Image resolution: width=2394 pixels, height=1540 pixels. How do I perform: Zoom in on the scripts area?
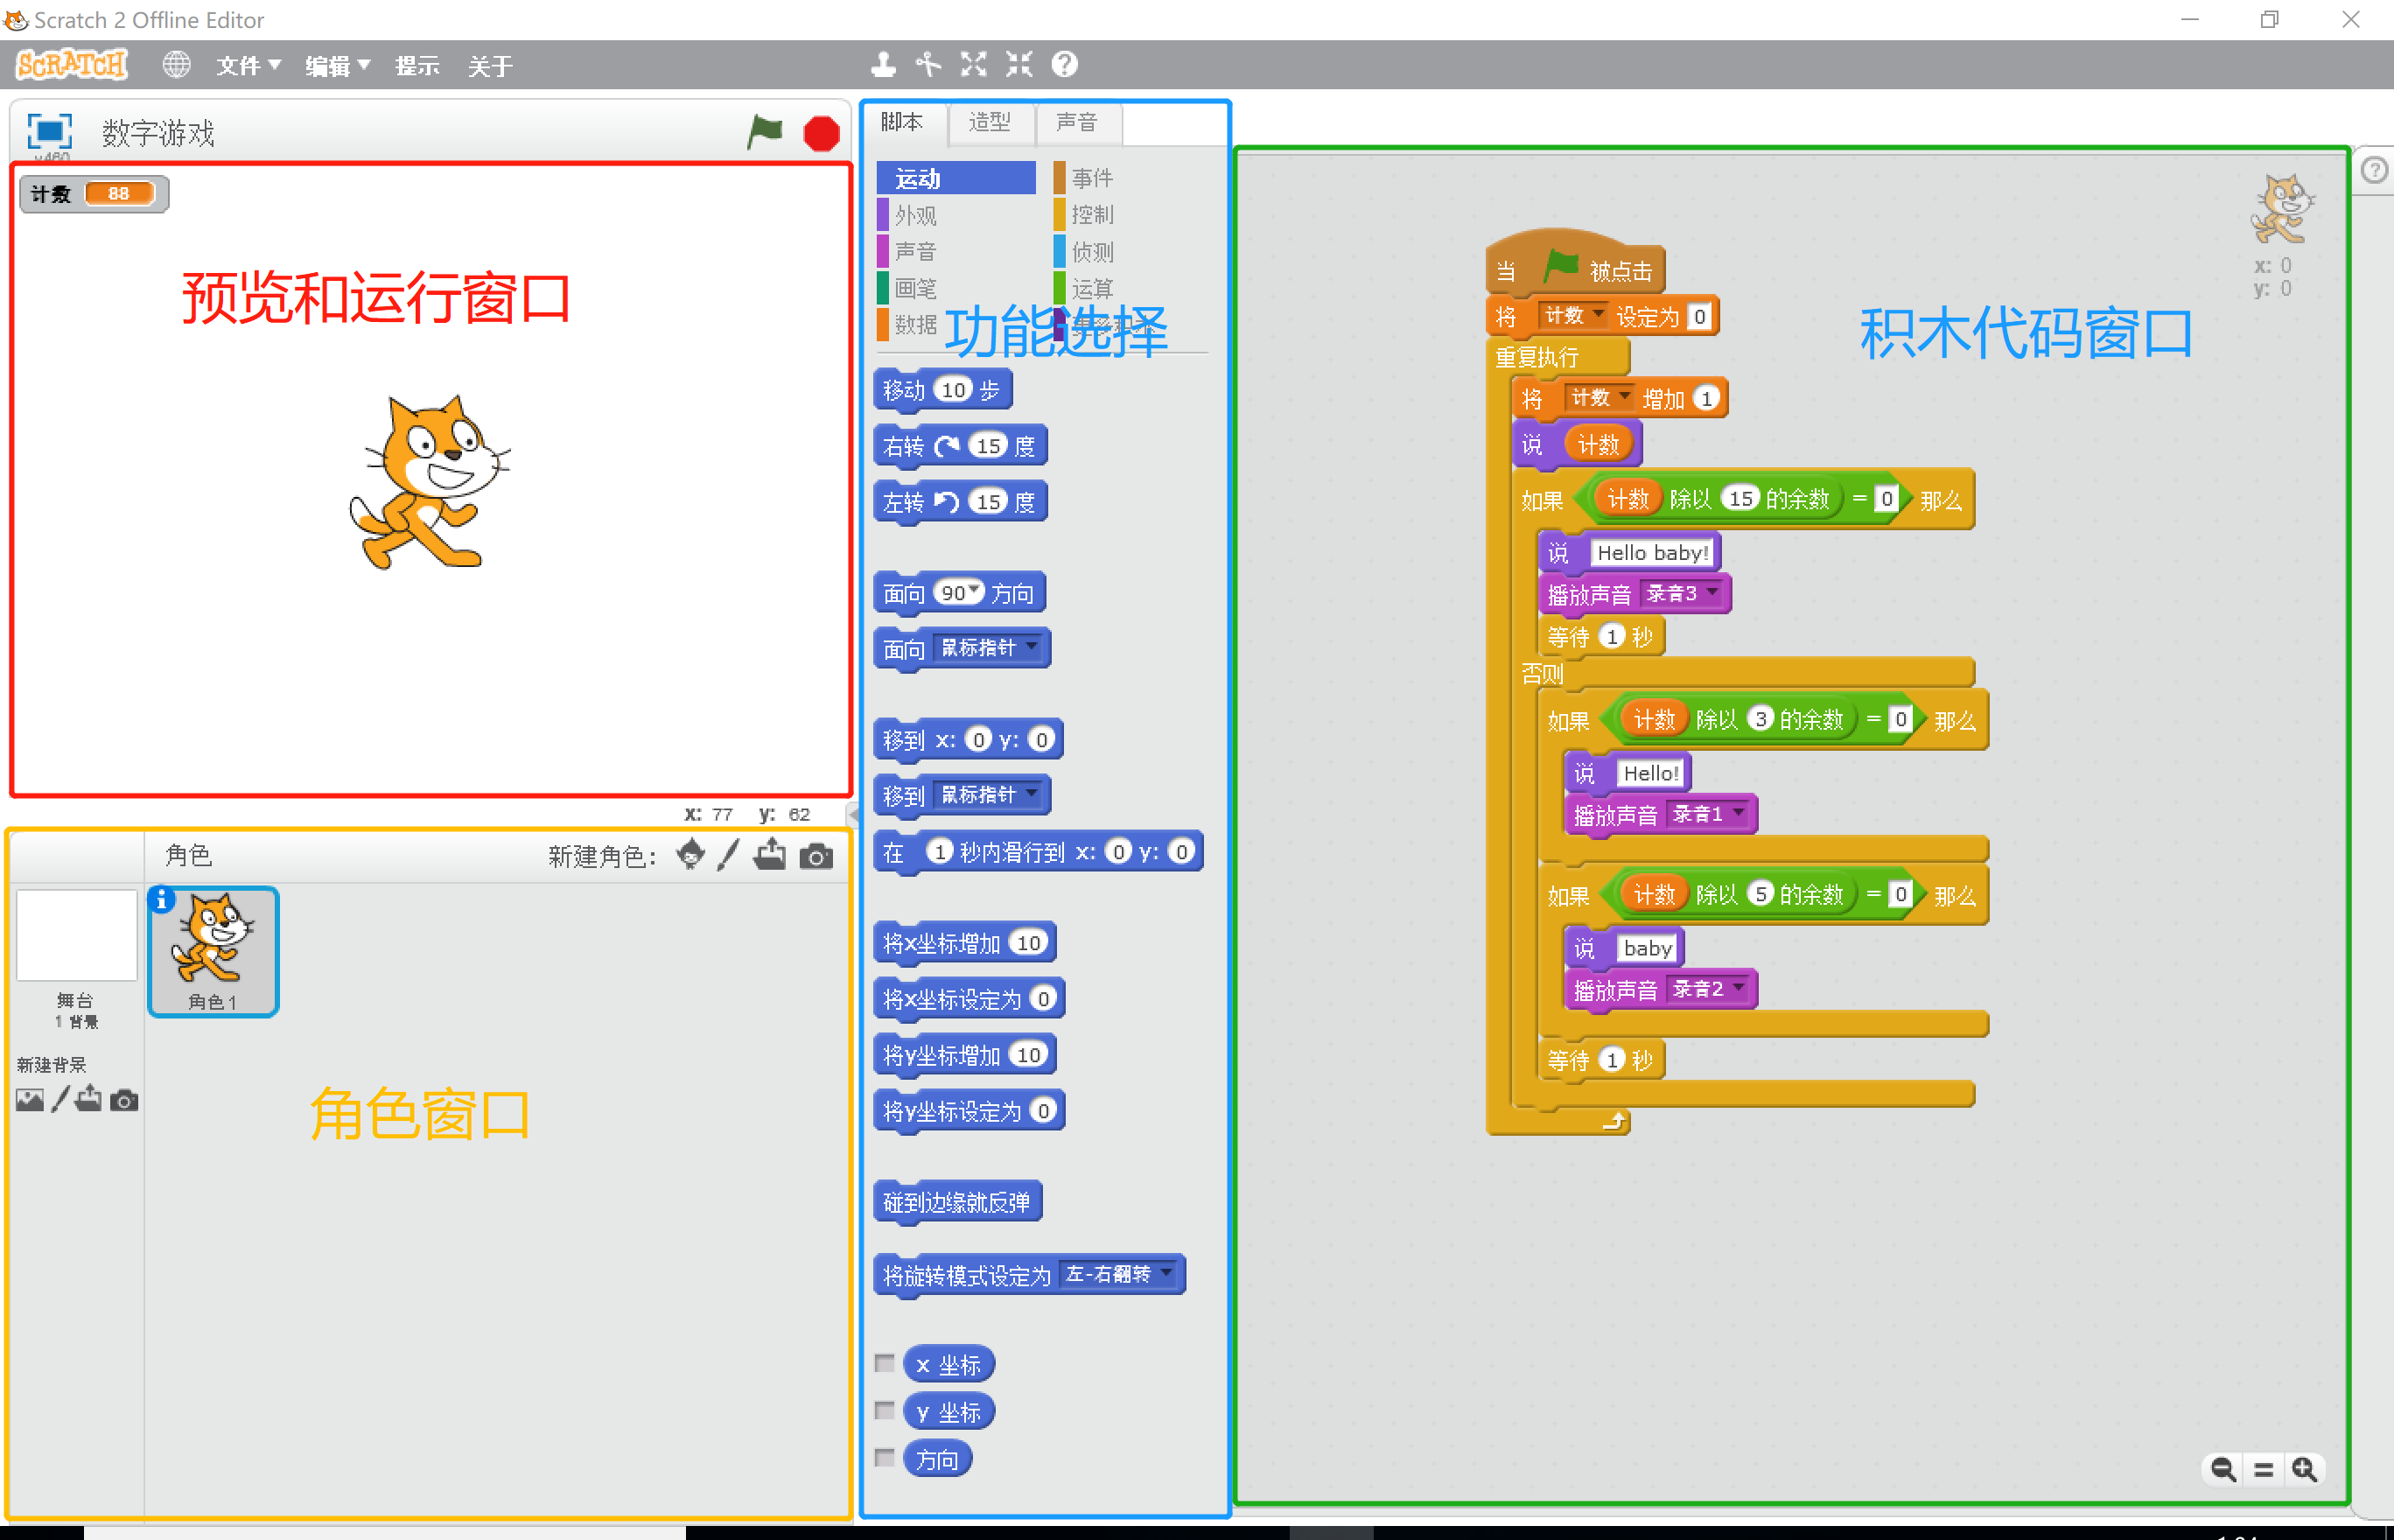(2304, 1469)
